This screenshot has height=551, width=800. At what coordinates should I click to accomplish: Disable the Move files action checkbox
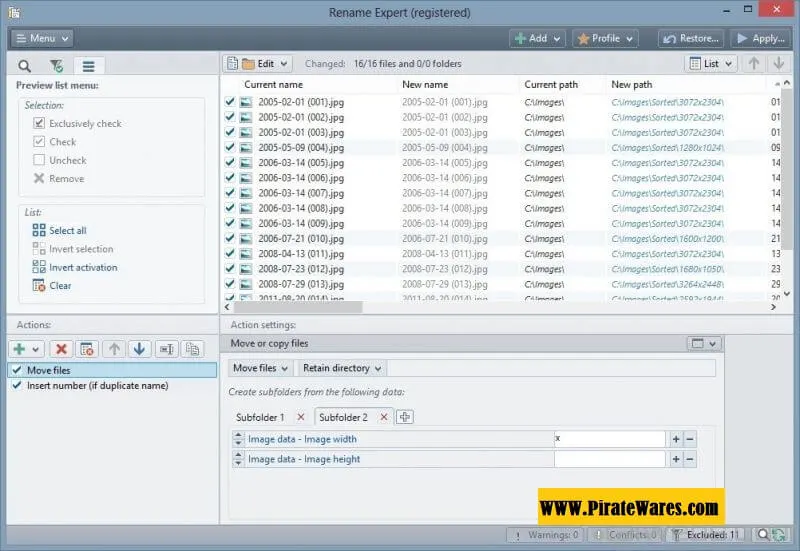coord(15,370)
